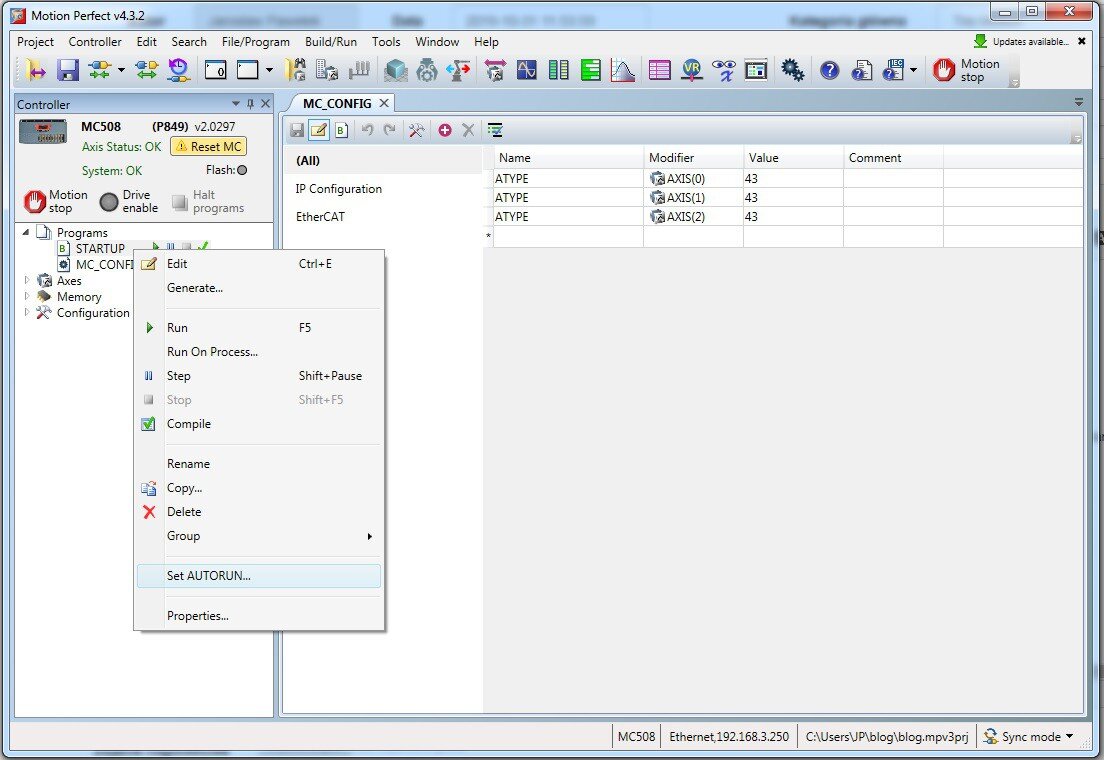Click the red Motion stop toolbar button
The width and height of the screenshot is (1104, 760).
pyautogui.click(x=966, y=70)
